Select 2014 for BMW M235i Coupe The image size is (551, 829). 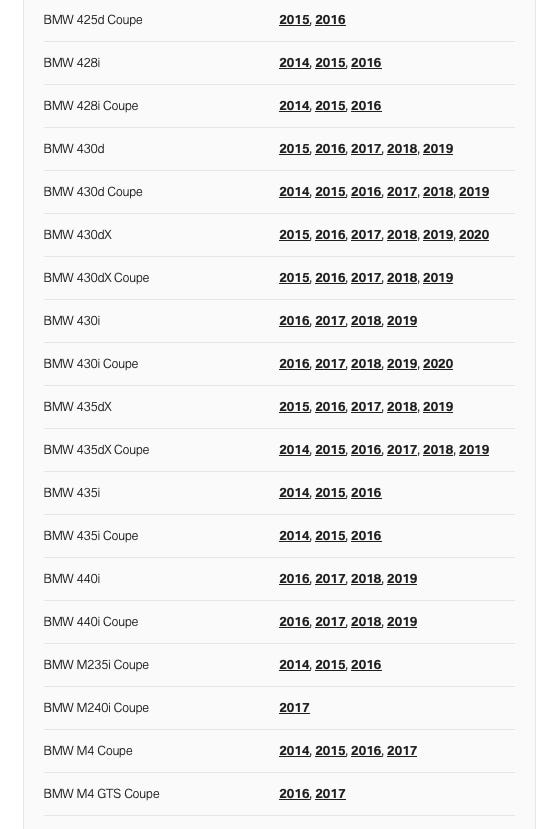(x=294, y=665)
